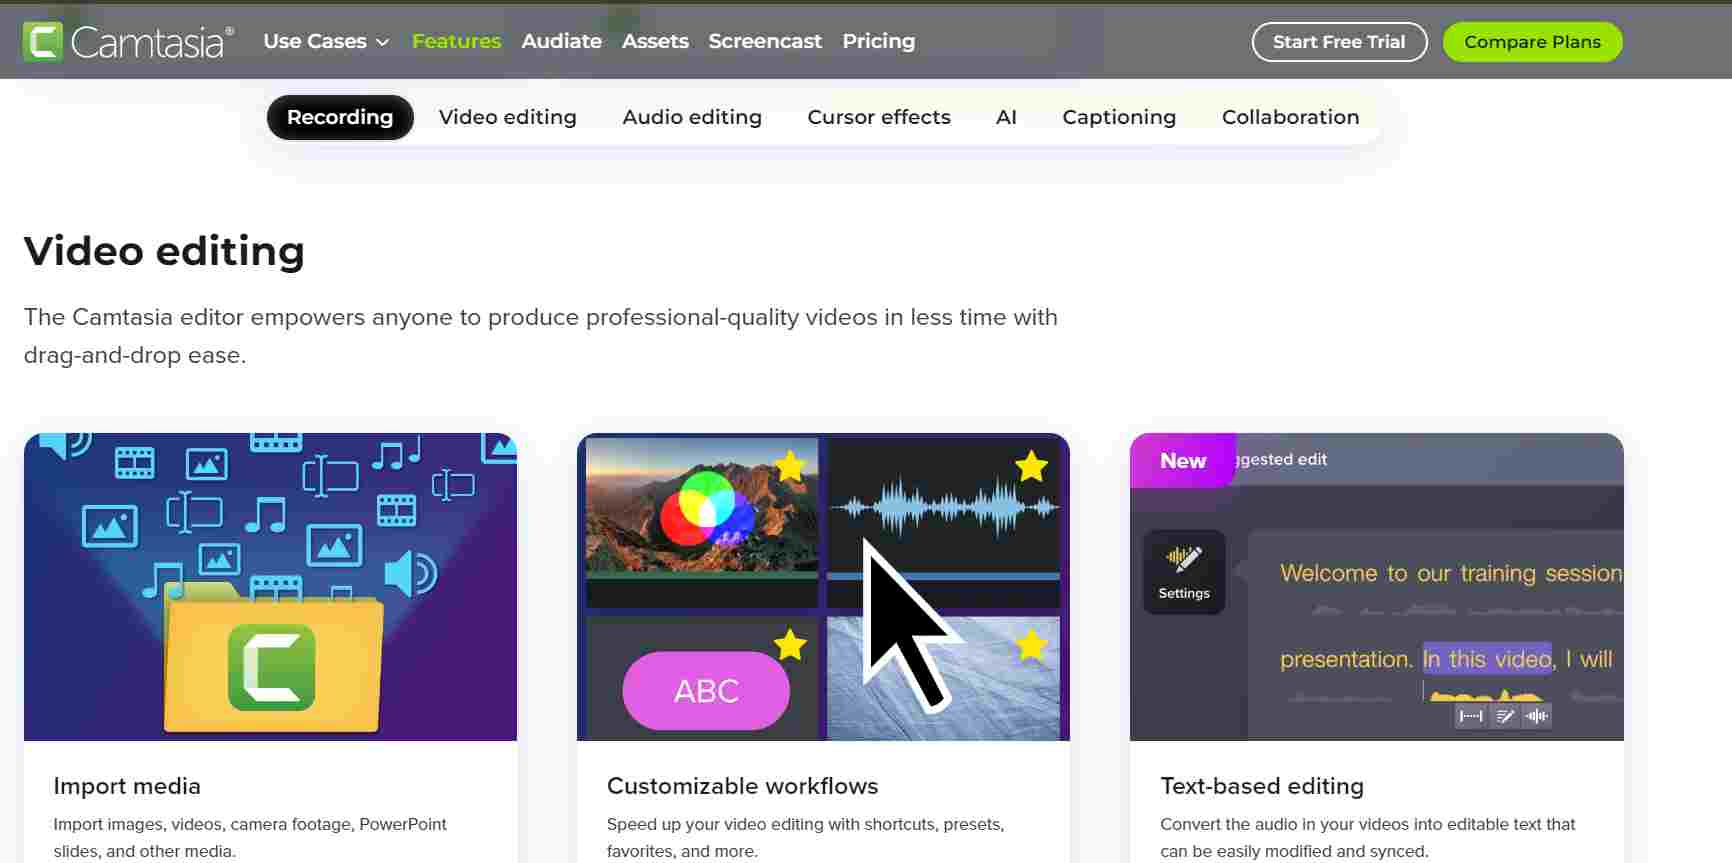Screen dimensions: 1732x863
Task: Switch to the Collaboration tab
Action: pyautogui.click(x=1290, y=117)
